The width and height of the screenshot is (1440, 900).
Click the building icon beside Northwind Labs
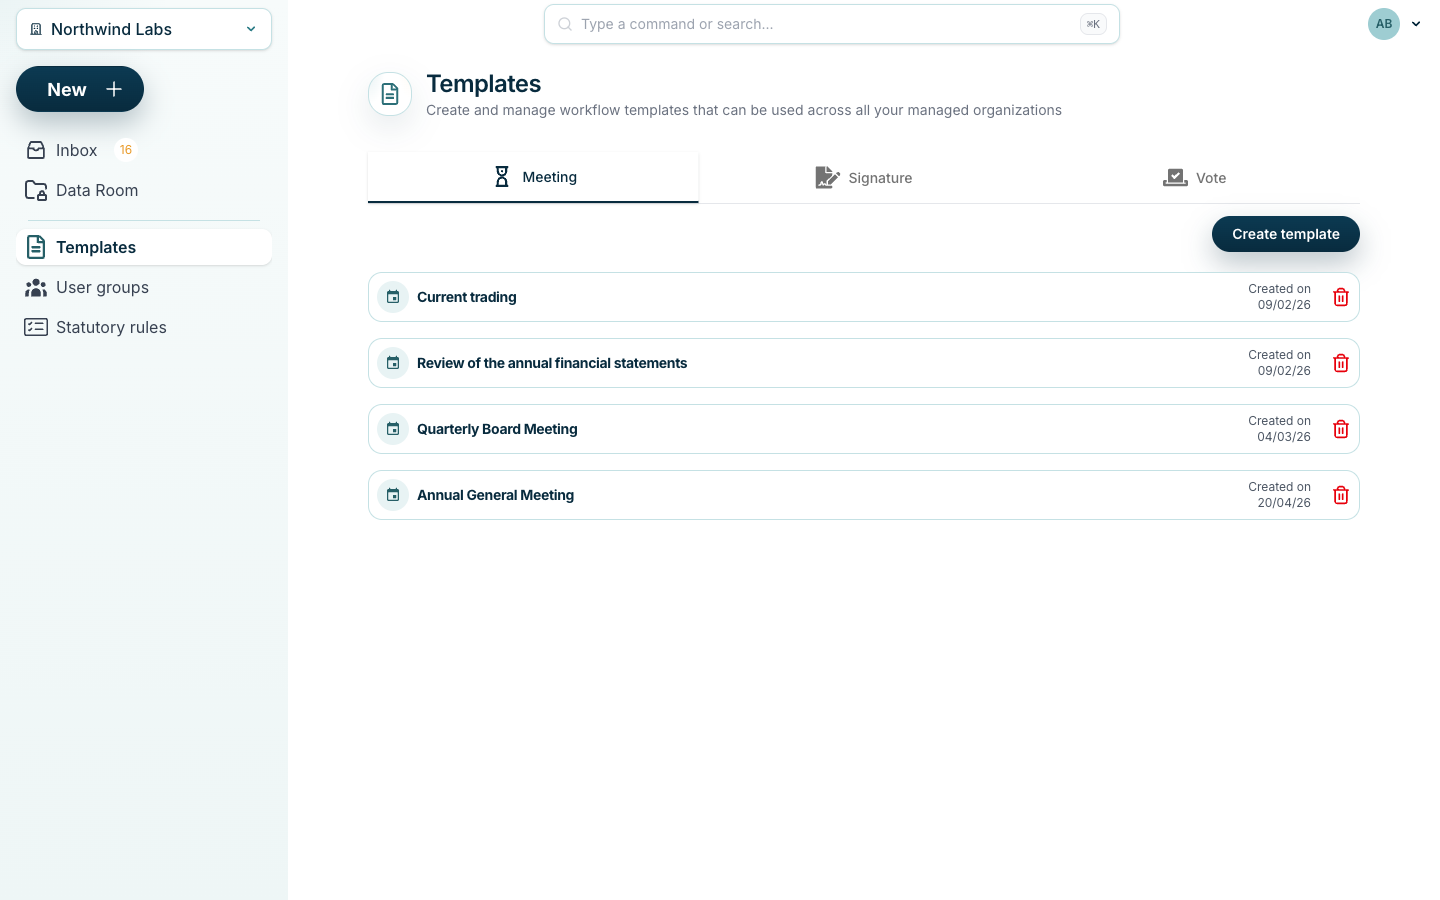point(36,29)
